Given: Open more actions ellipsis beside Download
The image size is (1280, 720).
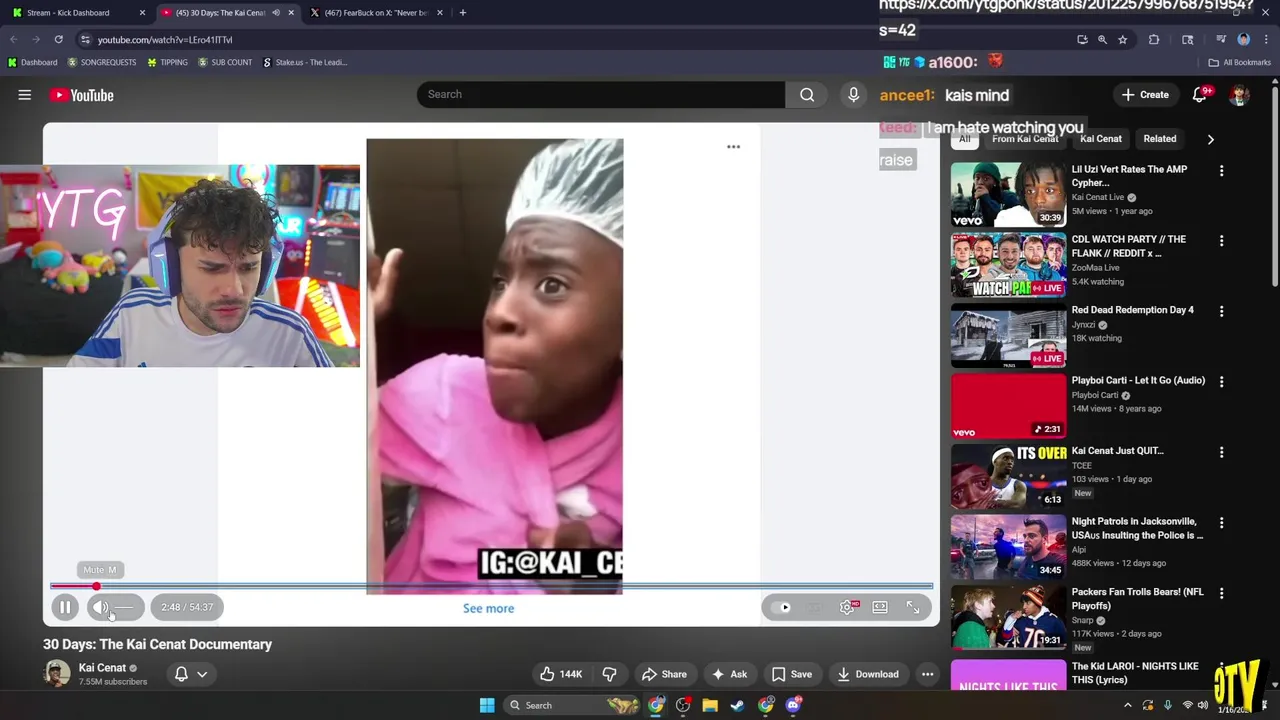Looking at the screenshot, I should click(x=927, y=674).
